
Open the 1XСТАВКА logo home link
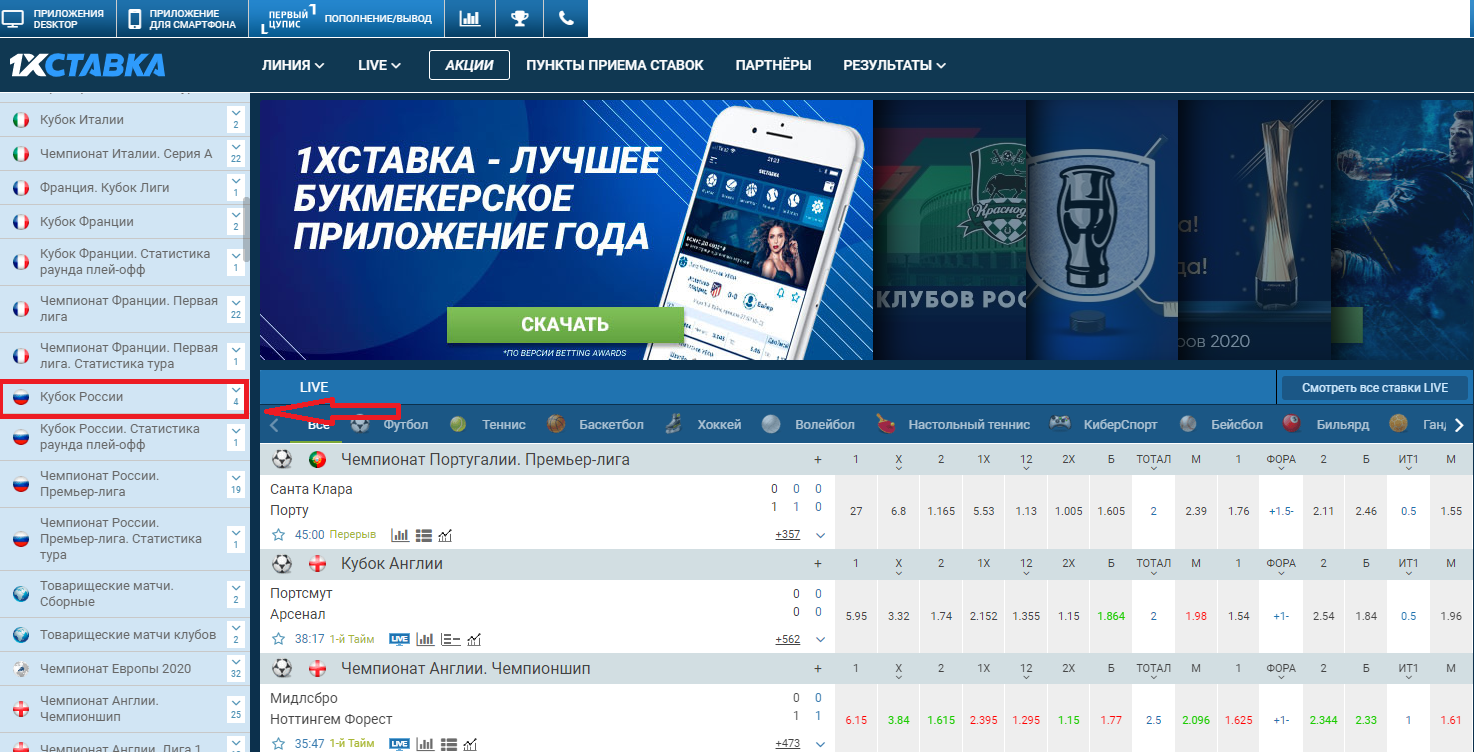[88, 65]
